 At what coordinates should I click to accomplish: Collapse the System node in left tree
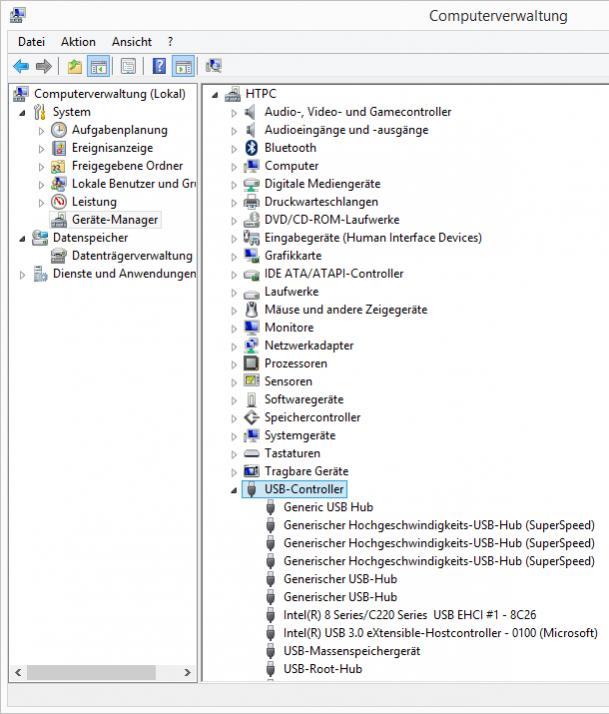22,113
